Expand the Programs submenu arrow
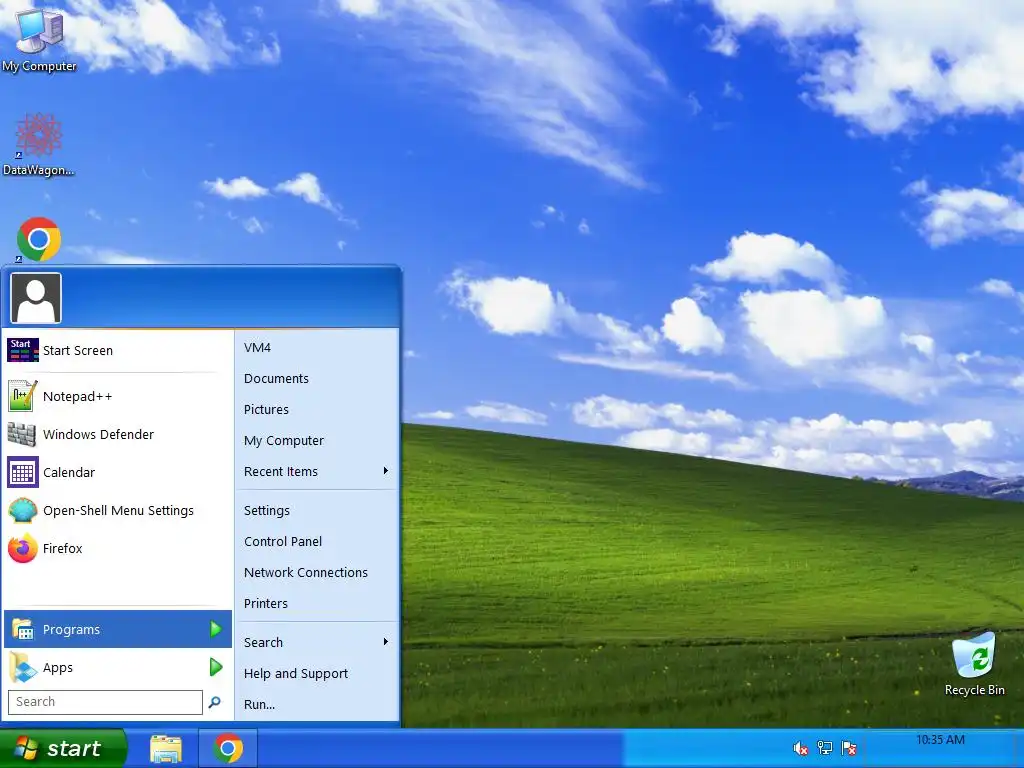This screenshot has width=1024, height=768. click(216, 629)
